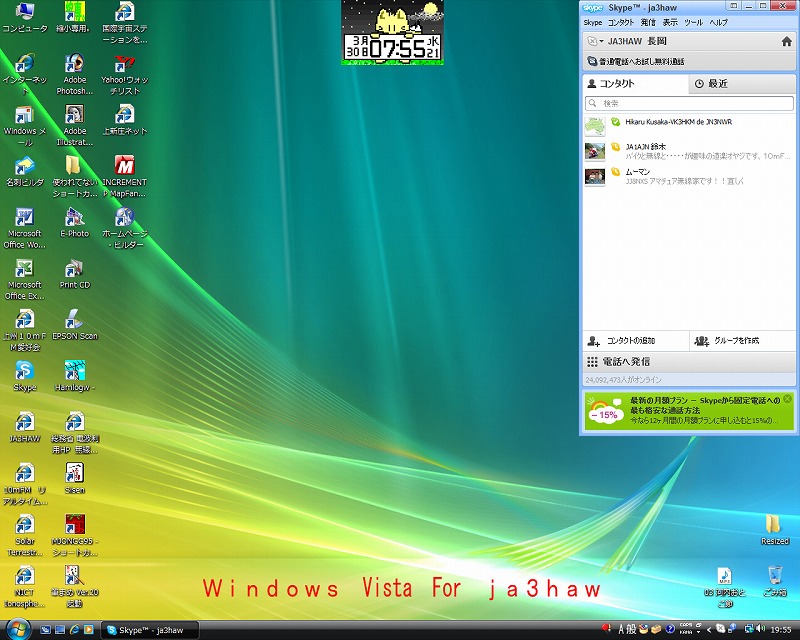Screen dimensions: 800x640
Task: Select the NICT Ionosphere shortcut icon
Action: click(x=24, y=586)
